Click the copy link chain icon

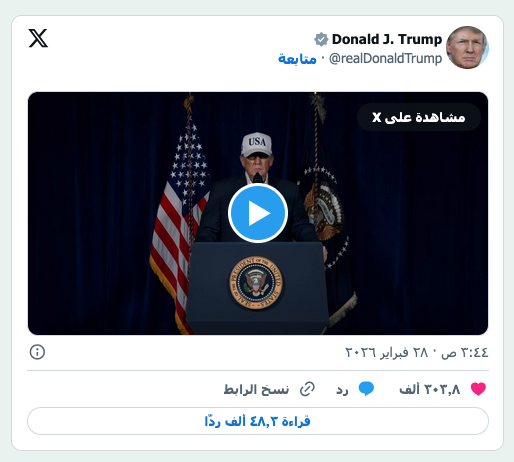click(307, 389)
